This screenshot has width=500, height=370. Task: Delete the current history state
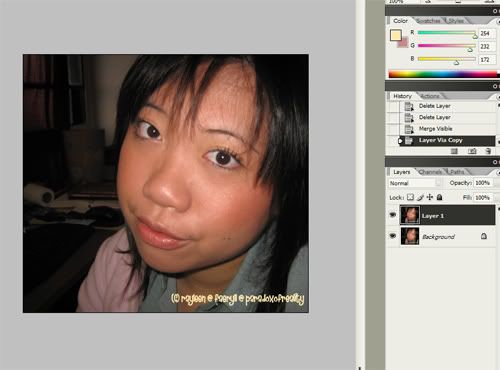[x=488, y=151]
